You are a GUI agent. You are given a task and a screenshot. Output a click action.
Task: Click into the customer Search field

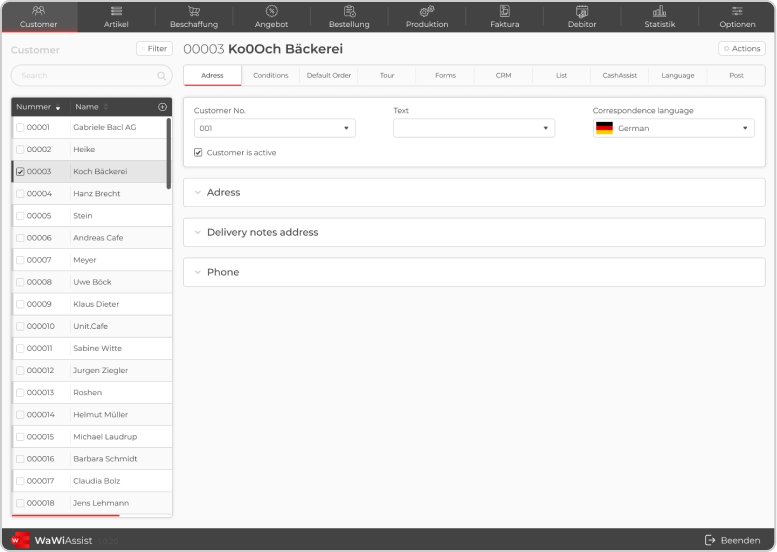point(92,76)
